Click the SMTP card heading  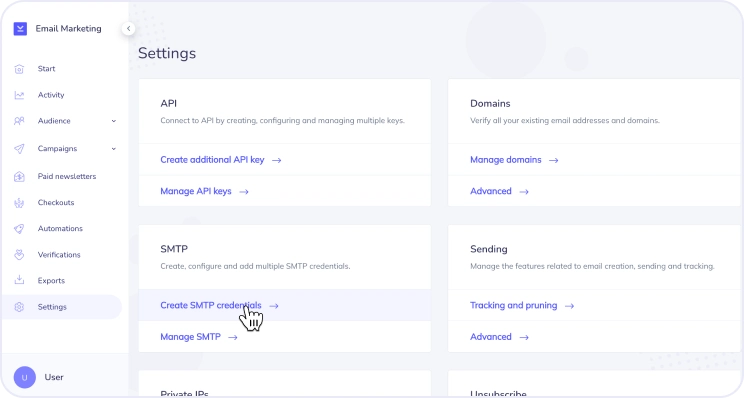click(x=174, y=249)
